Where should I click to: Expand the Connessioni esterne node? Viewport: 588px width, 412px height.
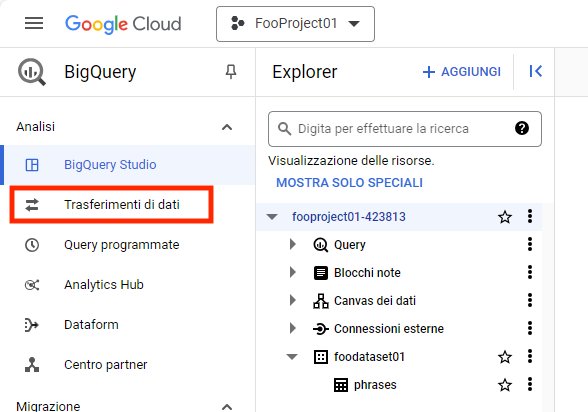point(292,328)
